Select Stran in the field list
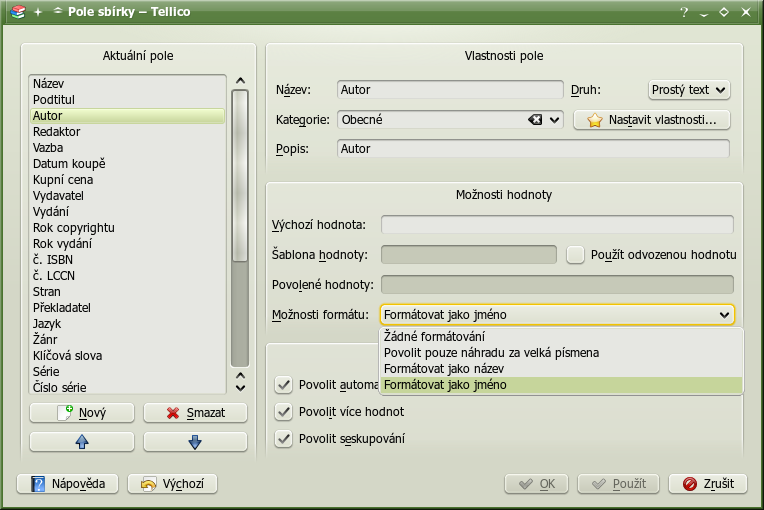 click(127, 292)
